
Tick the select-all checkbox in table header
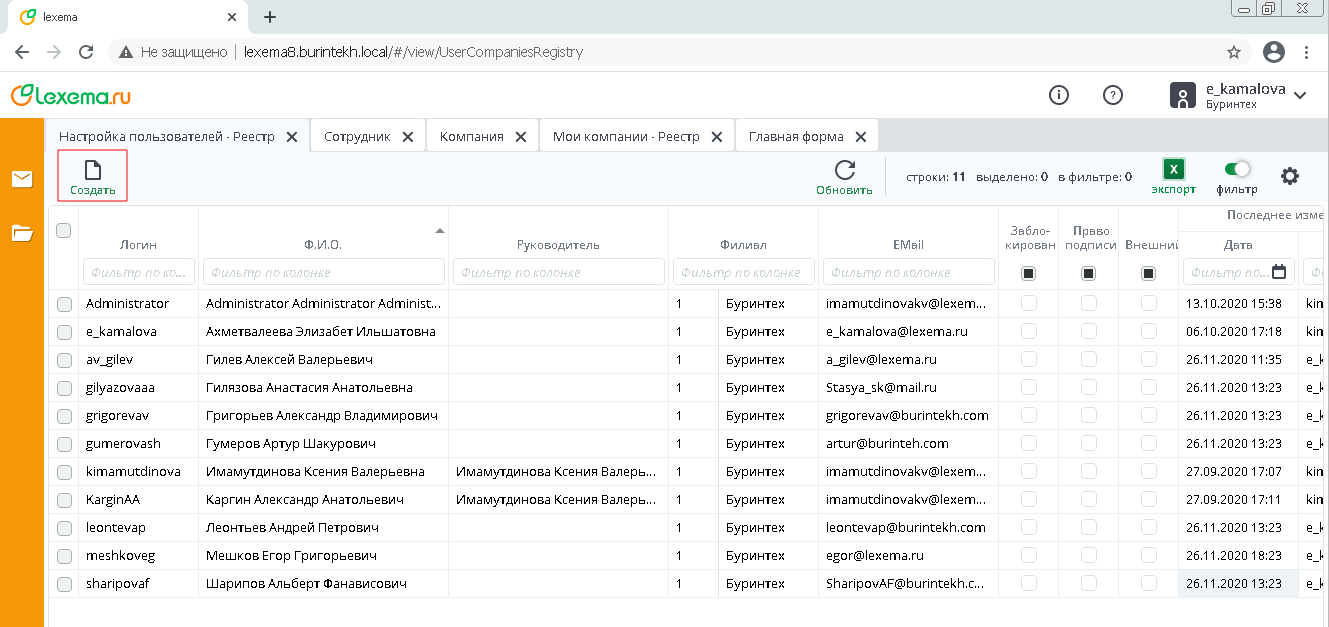64,231
